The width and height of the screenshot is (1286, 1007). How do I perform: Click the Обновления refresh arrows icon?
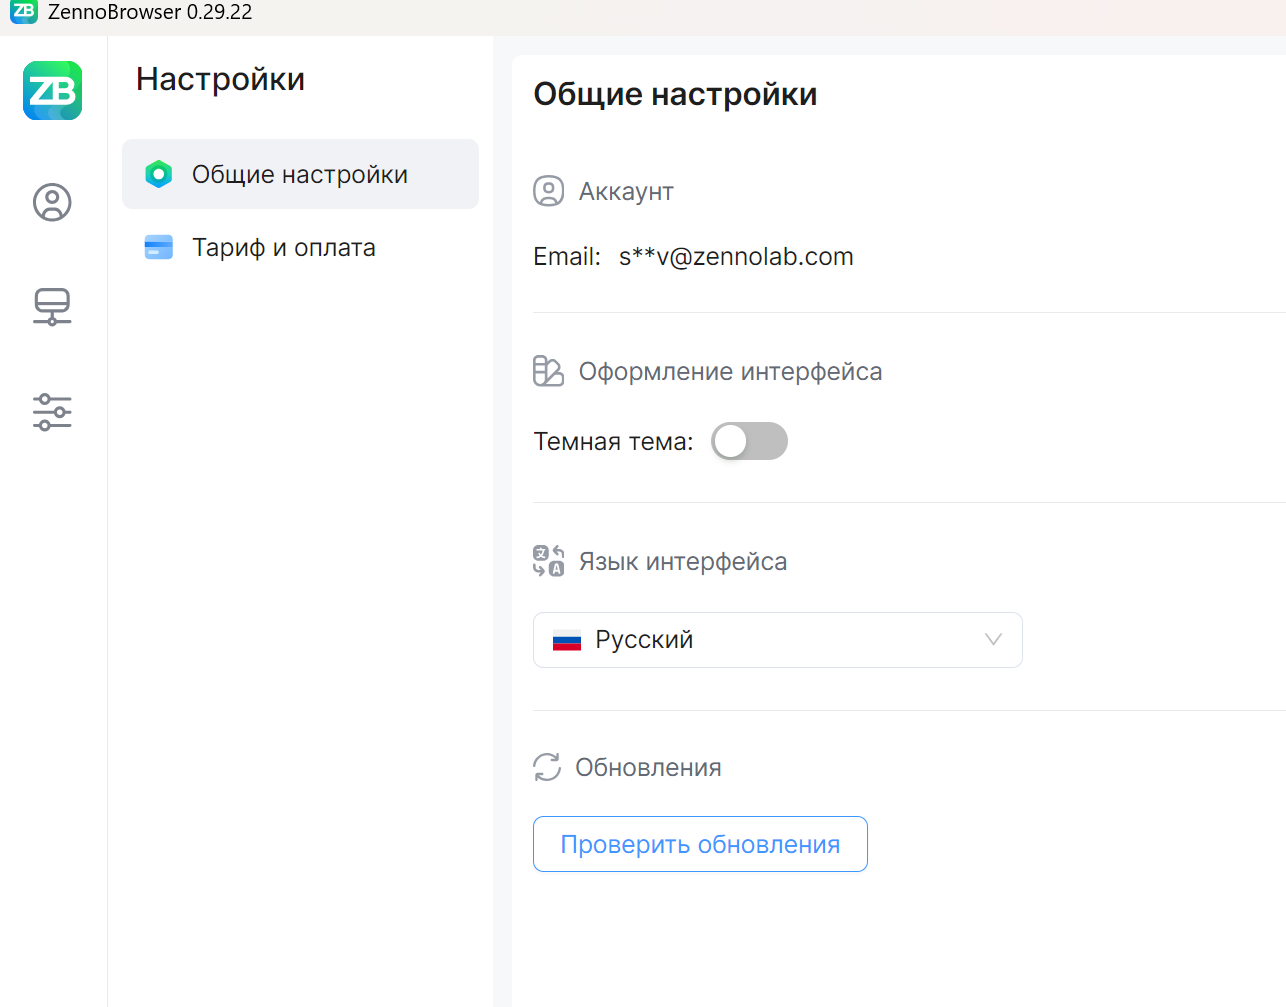tap(547, 767)
